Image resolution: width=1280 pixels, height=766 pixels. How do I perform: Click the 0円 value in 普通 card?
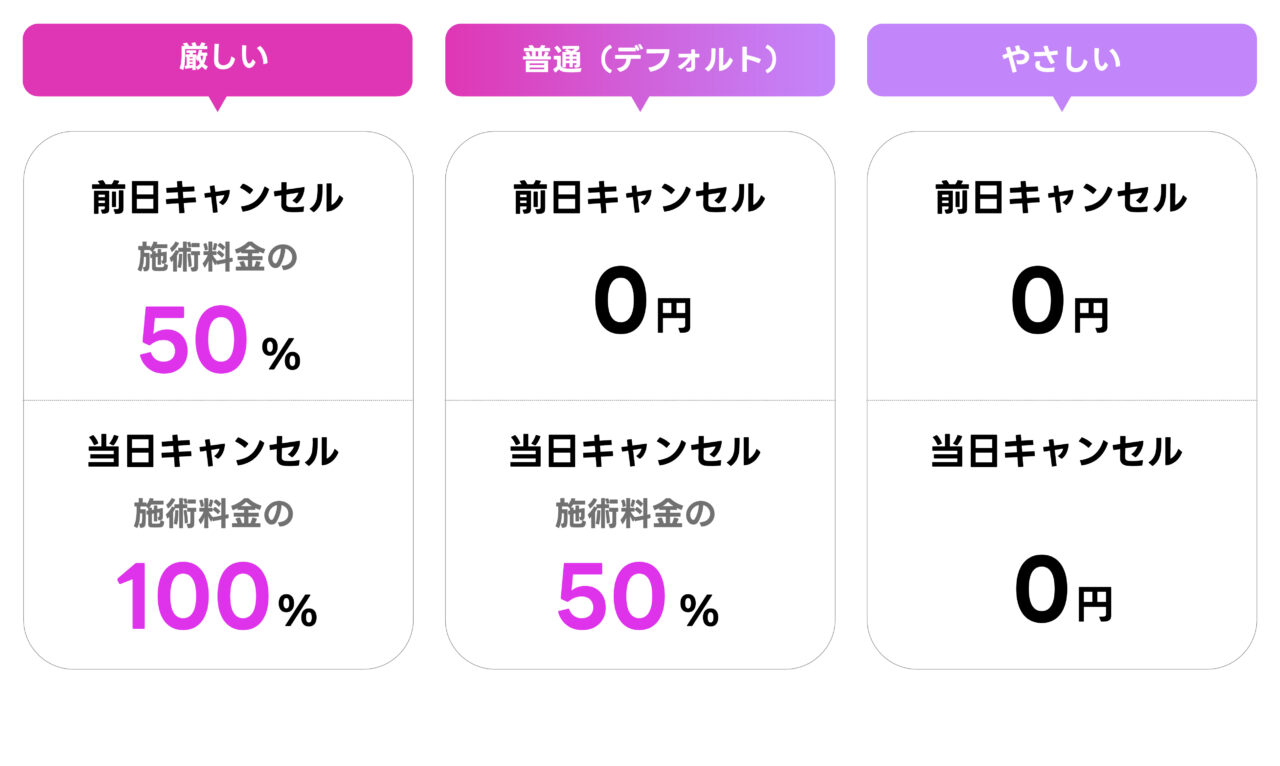[x=641, y=306]
